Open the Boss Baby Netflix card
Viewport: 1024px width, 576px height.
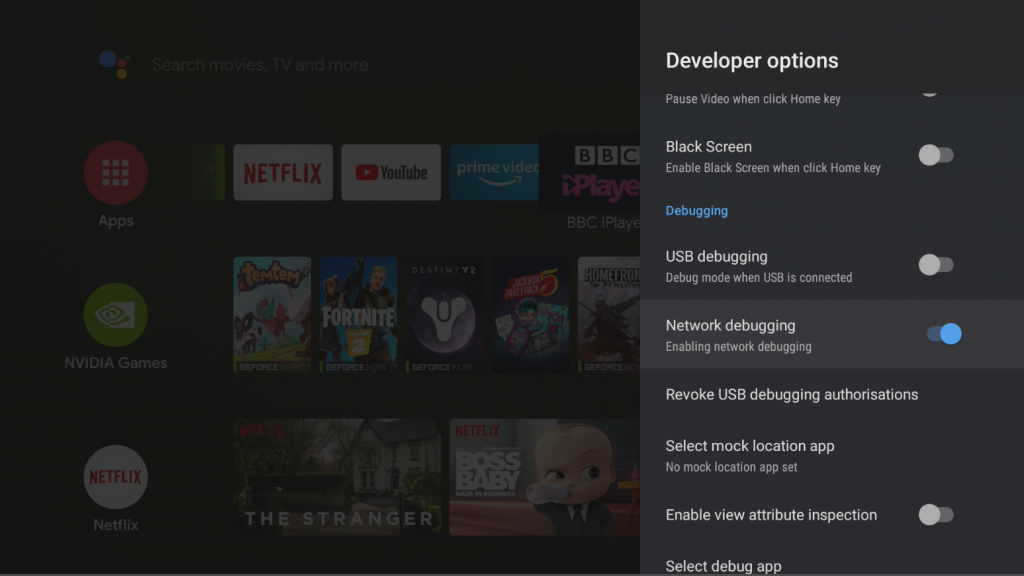545,477
